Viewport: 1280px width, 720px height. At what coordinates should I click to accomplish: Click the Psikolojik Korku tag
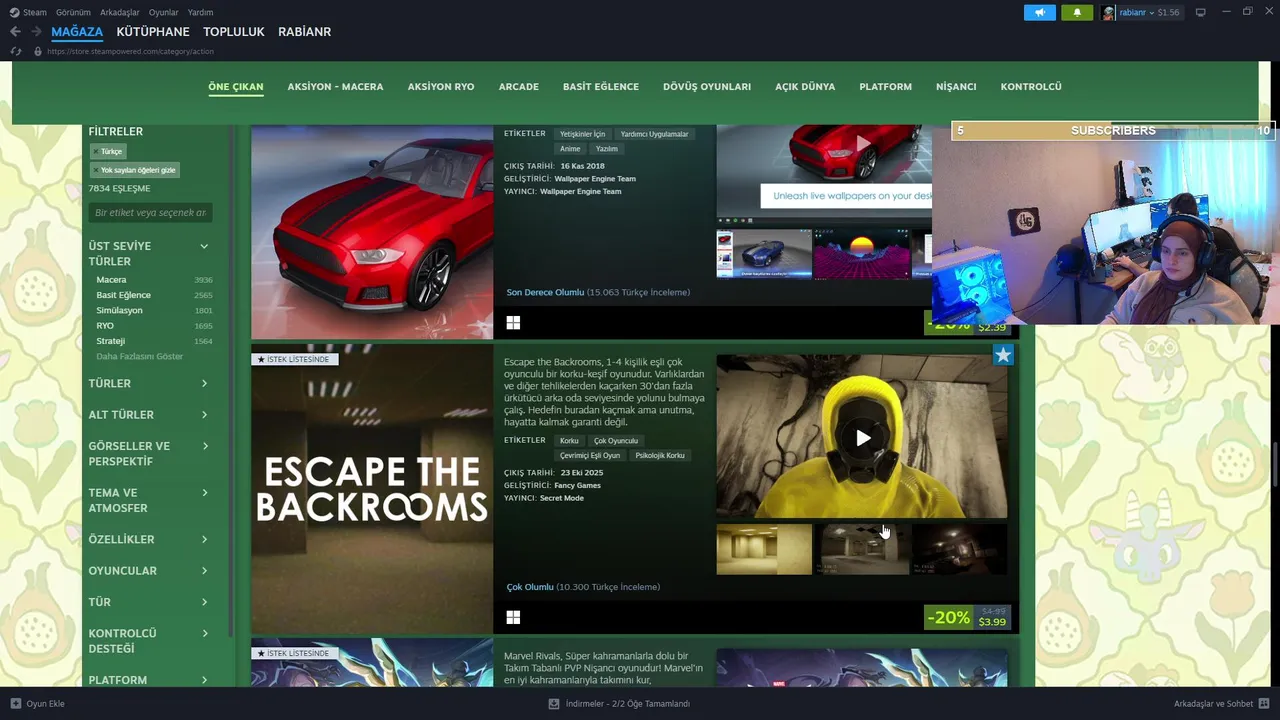[660, 455]
